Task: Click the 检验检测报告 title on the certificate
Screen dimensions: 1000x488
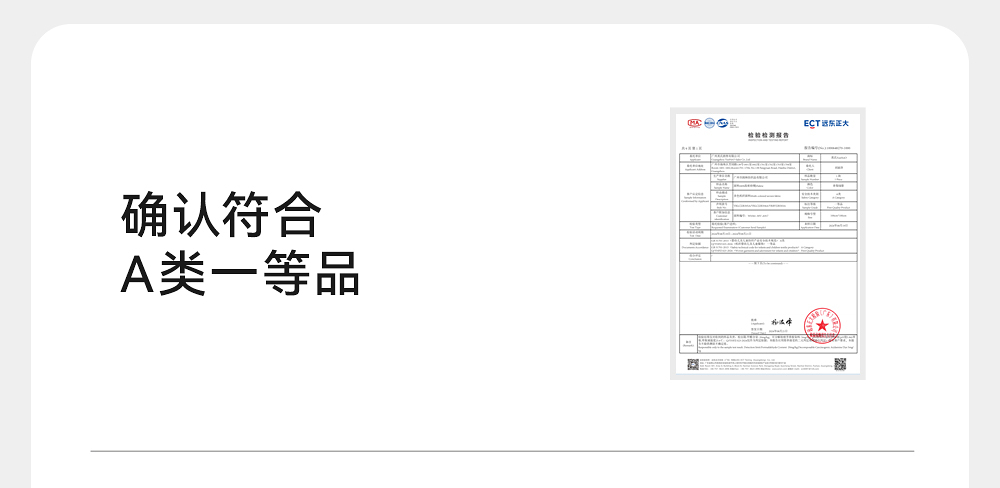Action: tap(768, 135)
